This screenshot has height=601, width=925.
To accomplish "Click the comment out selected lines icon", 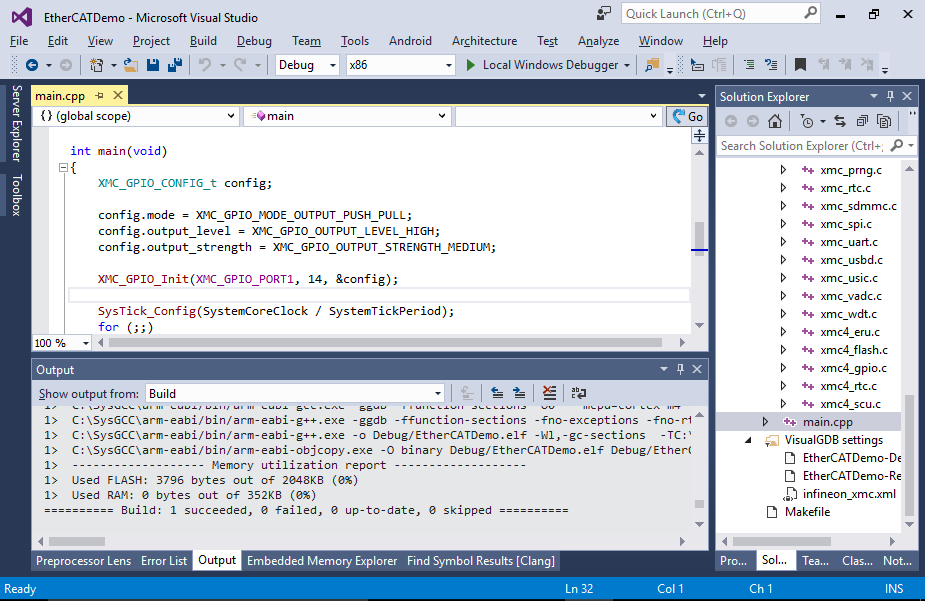I will 749,65.
